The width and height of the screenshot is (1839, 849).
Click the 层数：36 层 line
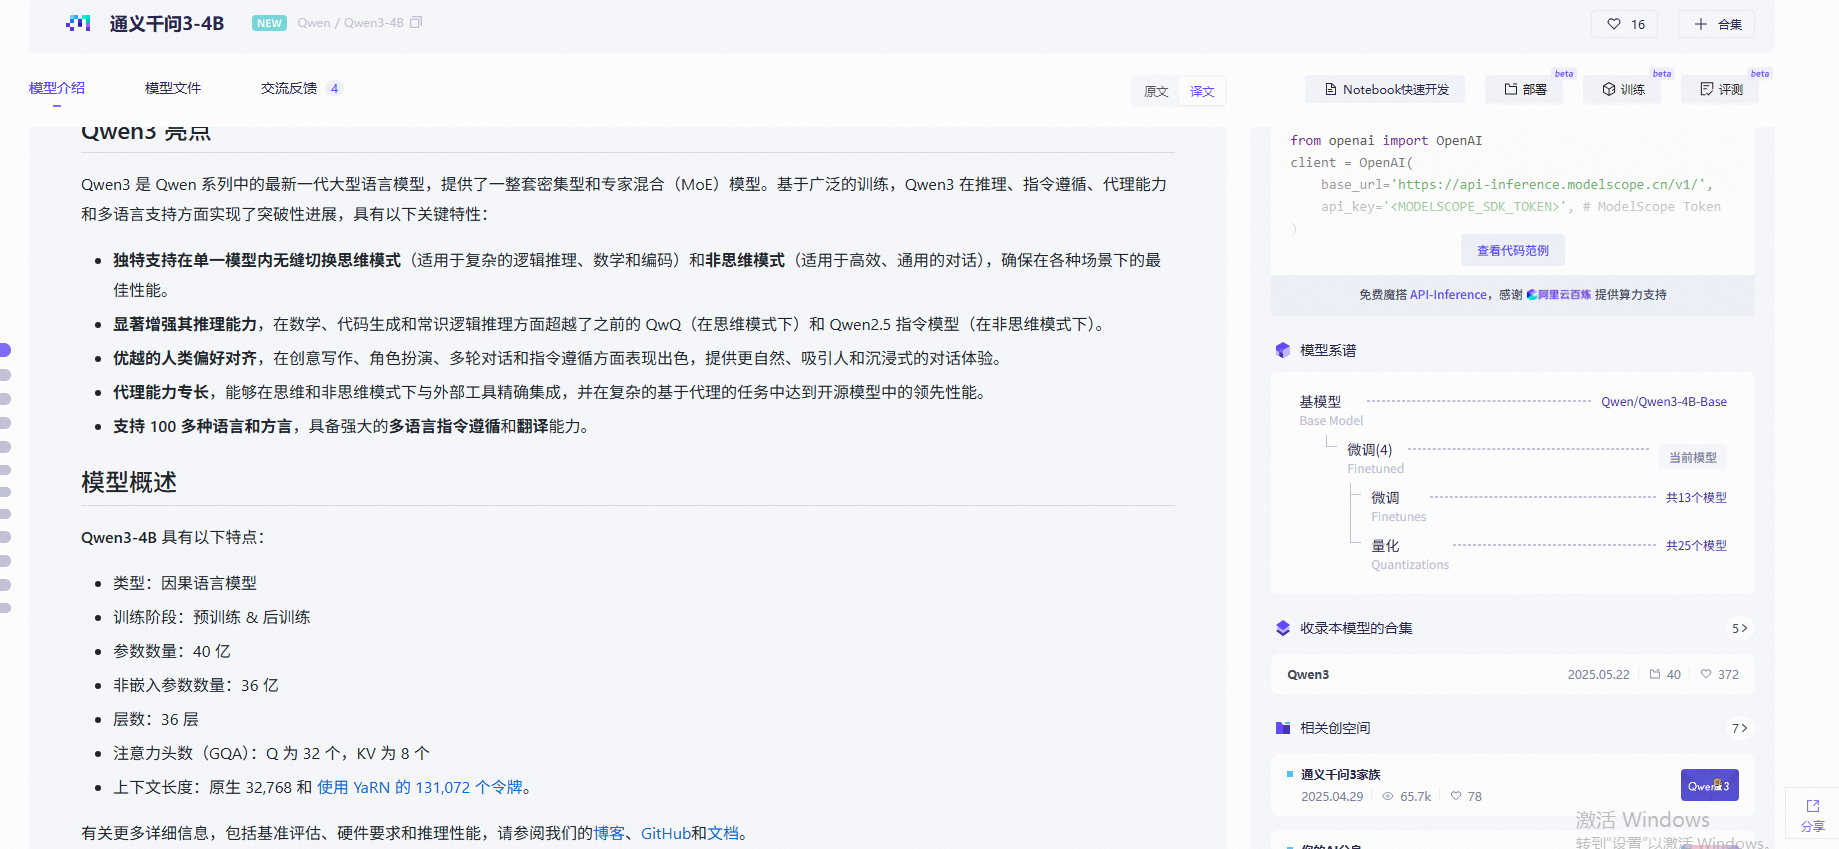click(156, 719)
